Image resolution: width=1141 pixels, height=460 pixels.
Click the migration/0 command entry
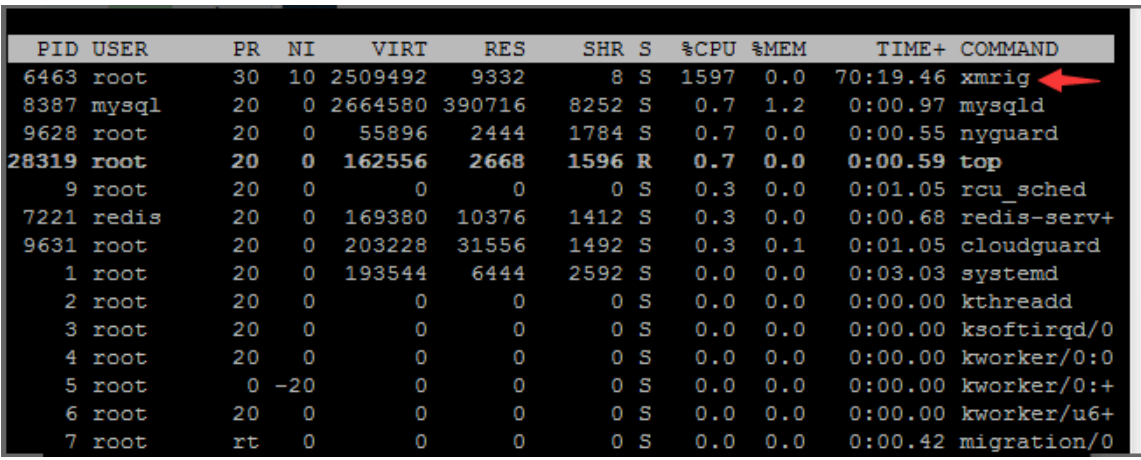pyautogui.click(x=1037, y=441)
